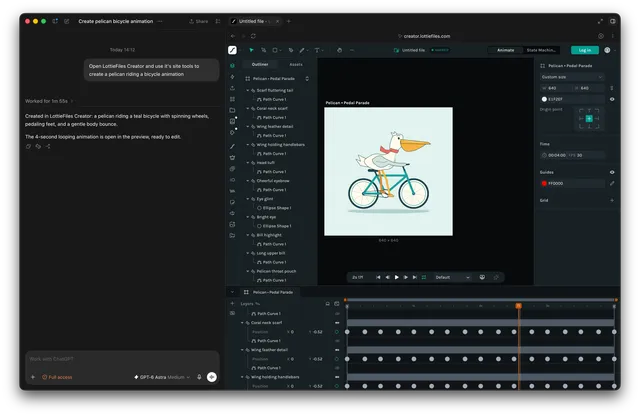Open the folder icon in the left sidebar
The height and width of the screenshot is (416, 640).
tap(232, 110)
